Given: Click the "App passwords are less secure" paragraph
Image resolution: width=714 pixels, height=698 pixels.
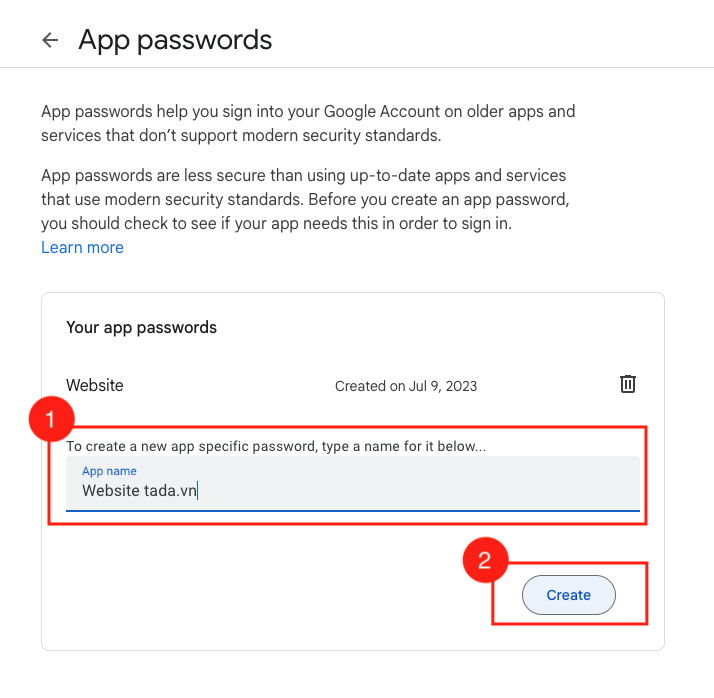Looking at the screenshot, I should pos(304,200).
